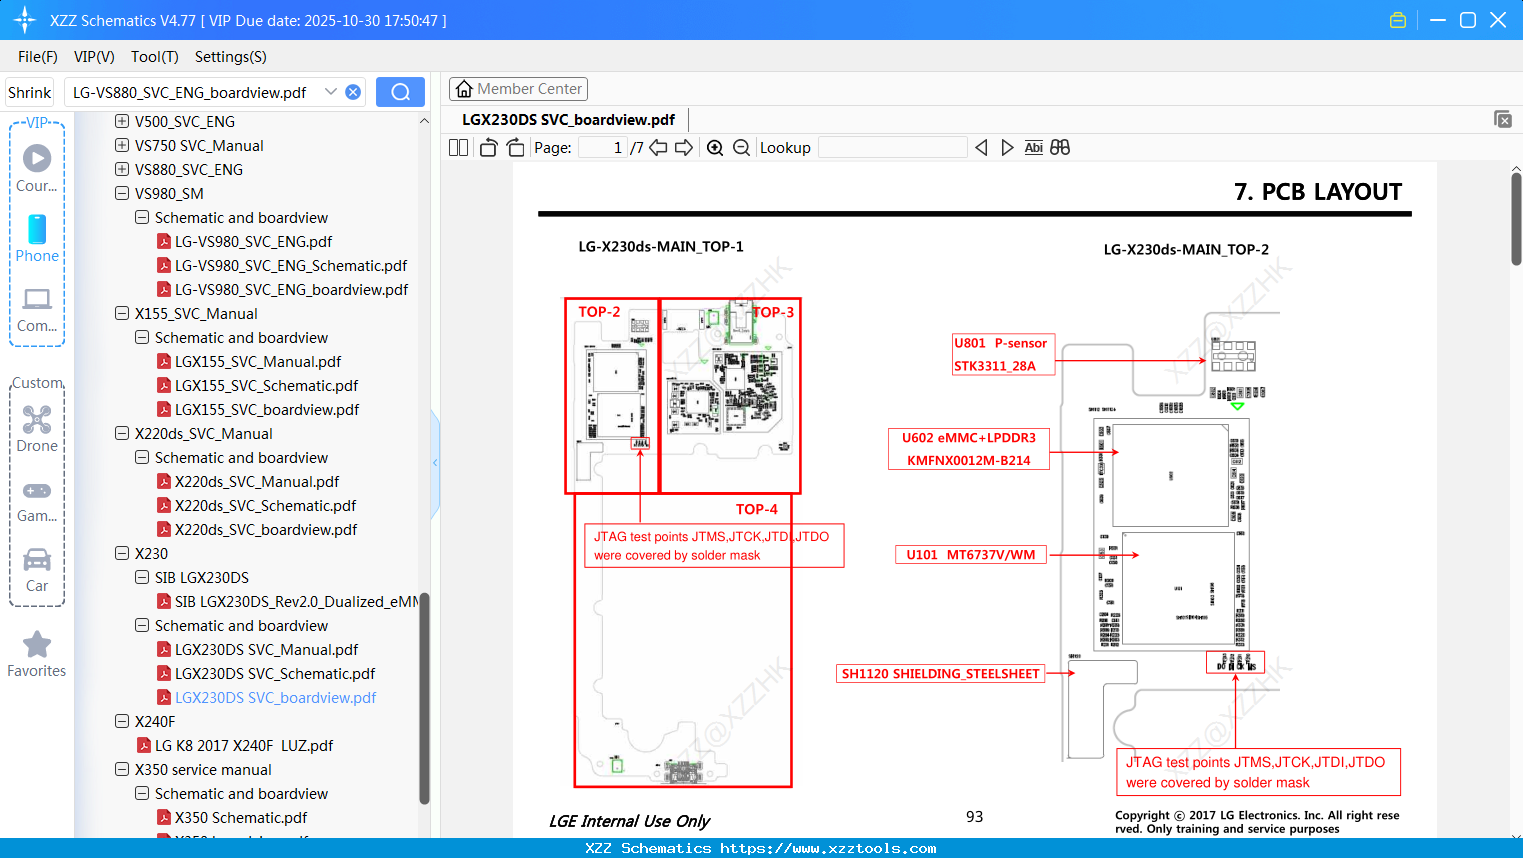Toggle the Shrink sidebar option
This screenshot has height=858, width=1523.
pos(29,91)
